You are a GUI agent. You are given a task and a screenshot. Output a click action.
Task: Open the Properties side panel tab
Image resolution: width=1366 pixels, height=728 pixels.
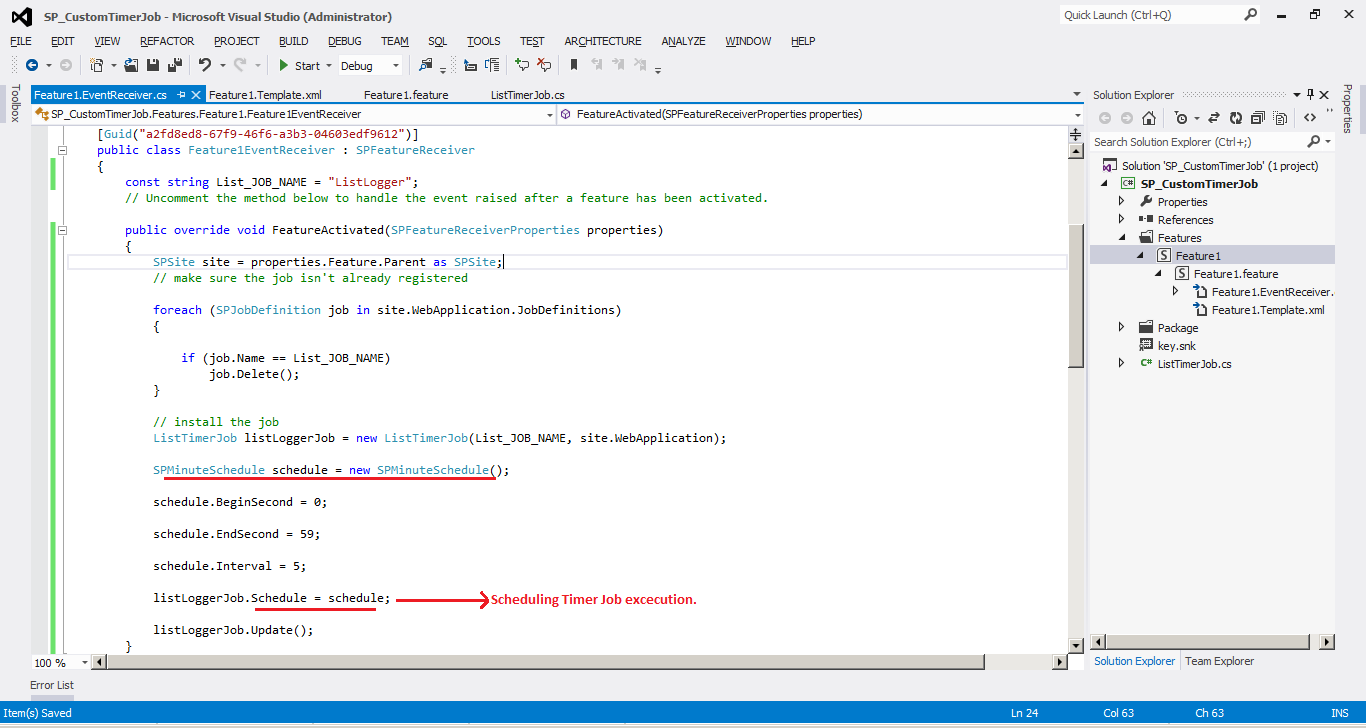pyautogui.click(x=1347, y=109)
